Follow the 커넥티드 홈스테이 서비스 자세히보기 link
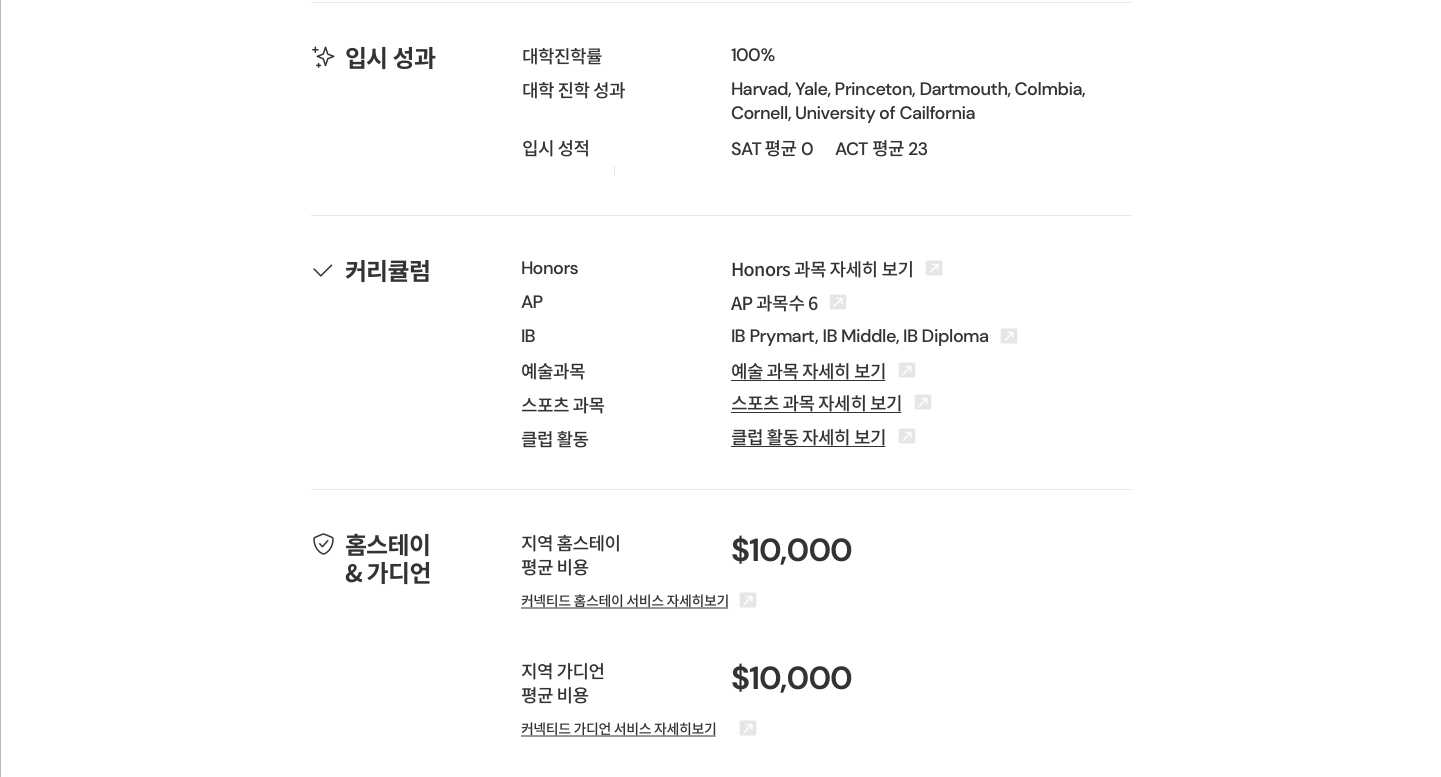 click(x=624, y=601)
